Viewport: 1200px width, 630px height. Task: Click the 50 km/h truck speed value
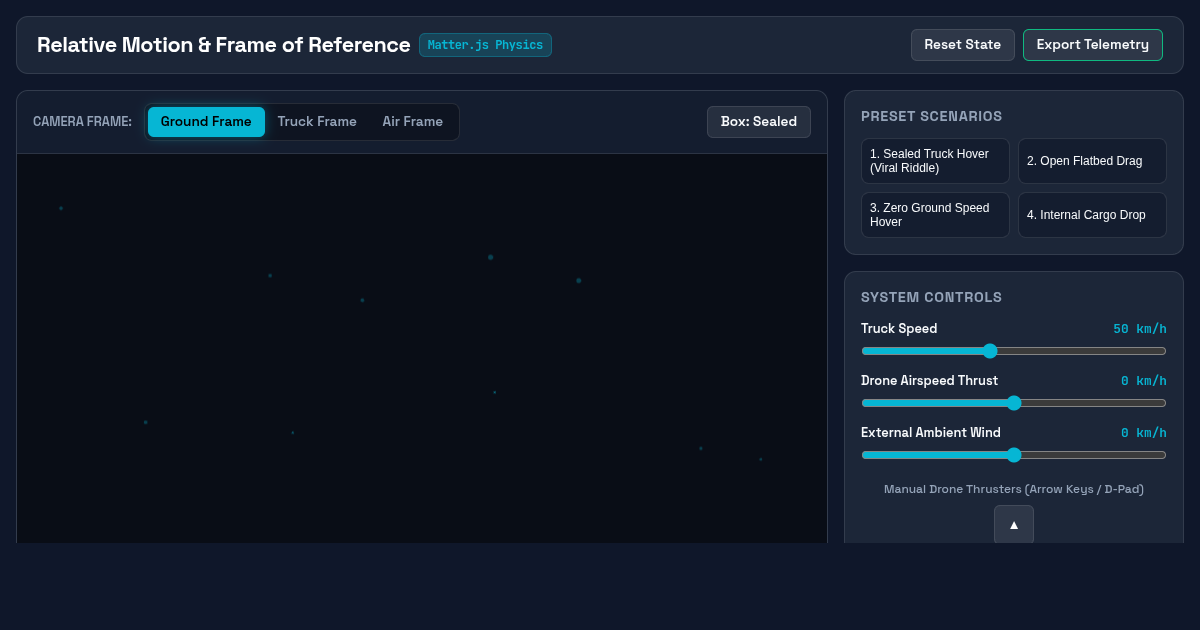1140,329
